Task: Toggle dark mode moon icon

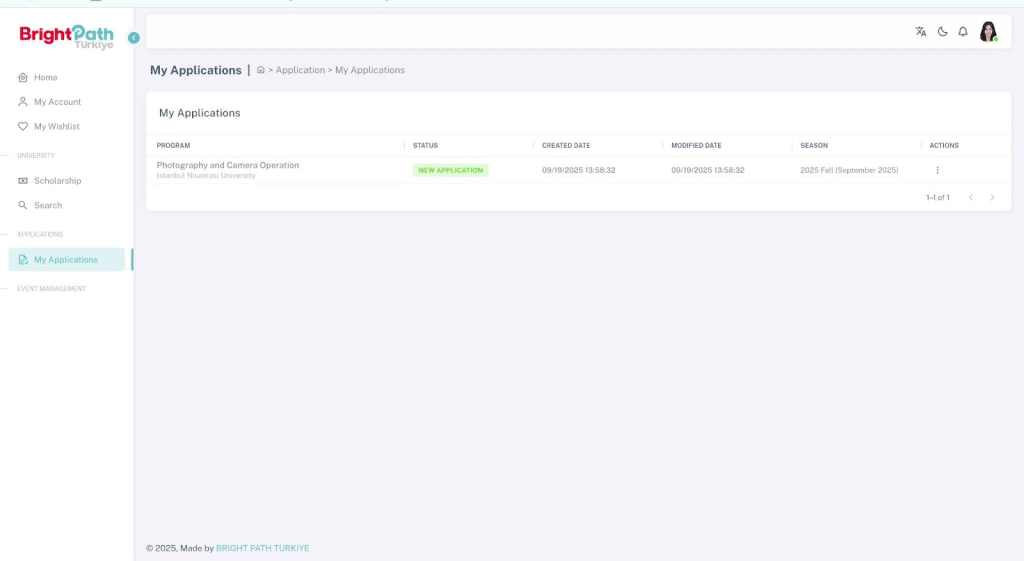Action: pyautogui.click(x=942, y=32)
